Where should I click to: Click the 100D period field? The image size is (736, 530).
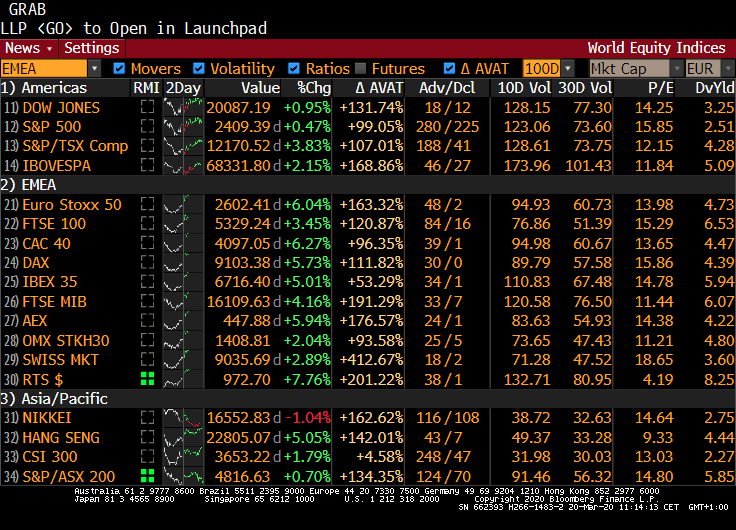(x=542, y=69)
